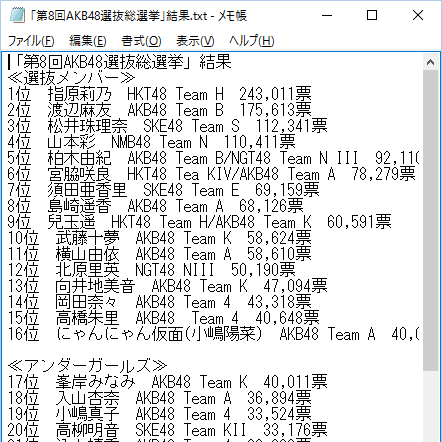Open the ファイル(F) menu

(x=31, y=41)
